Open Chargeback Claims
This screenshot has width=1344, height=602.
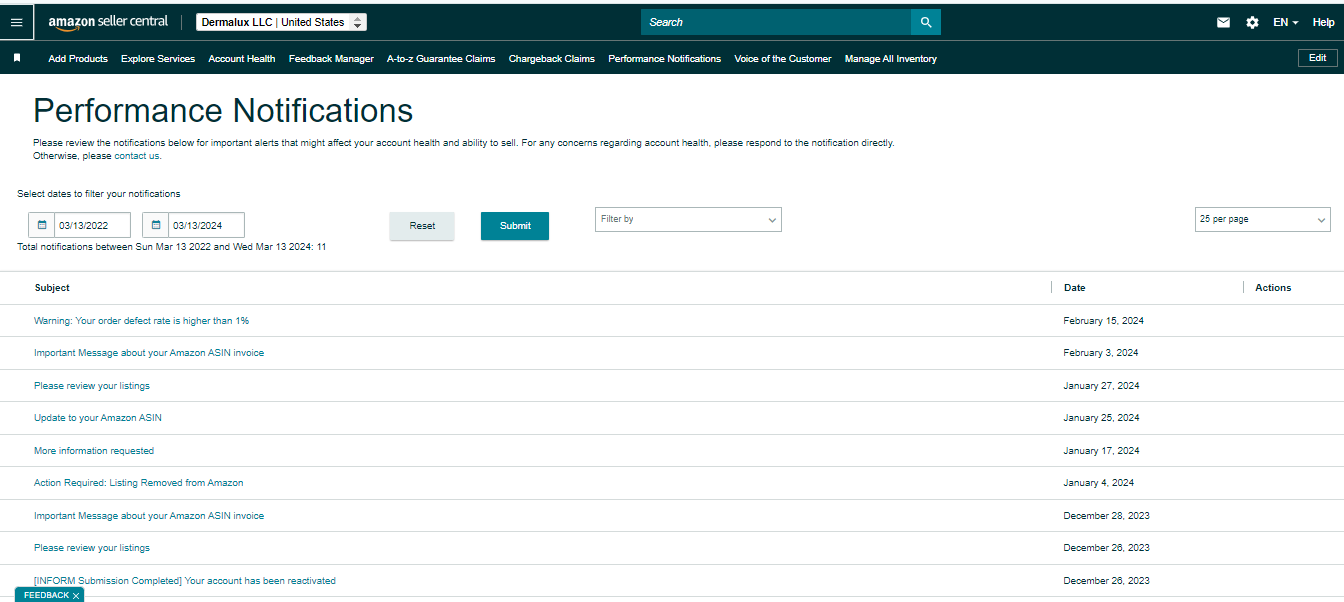(552, 59)
